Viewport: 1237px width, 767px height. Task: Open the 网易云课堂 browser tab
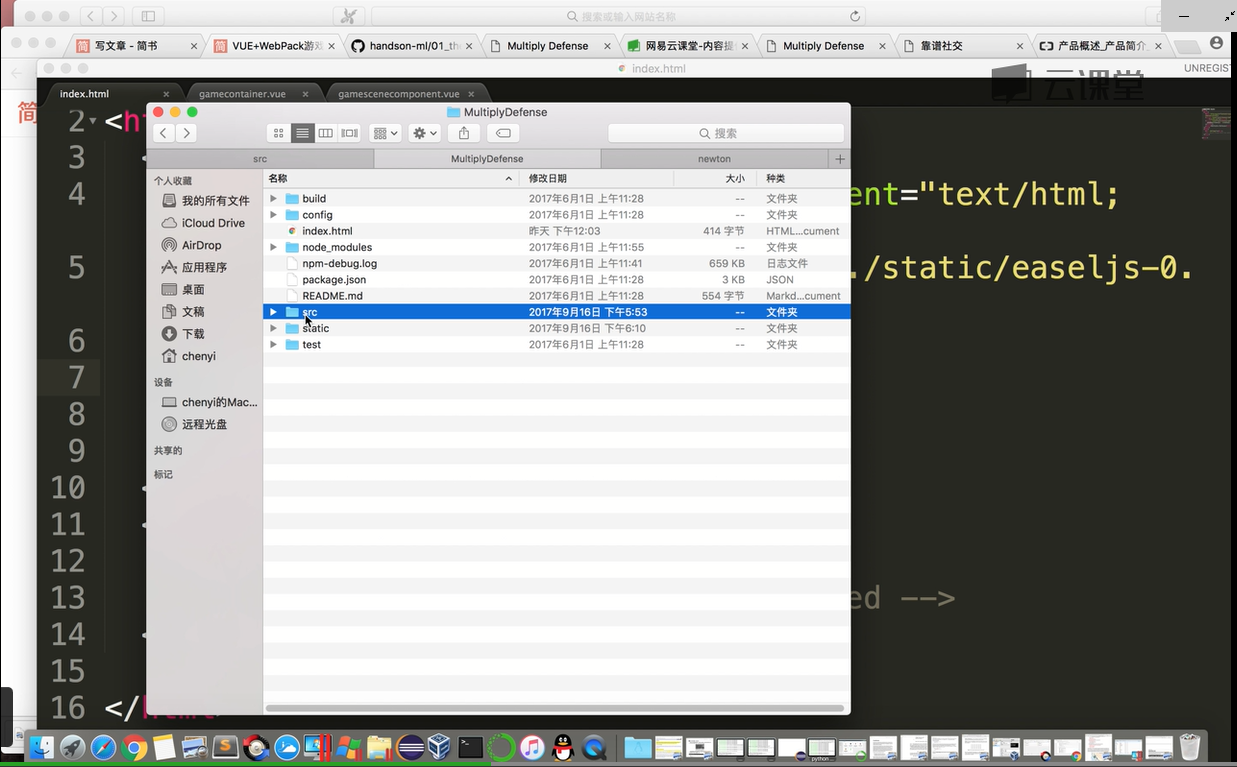687,46
